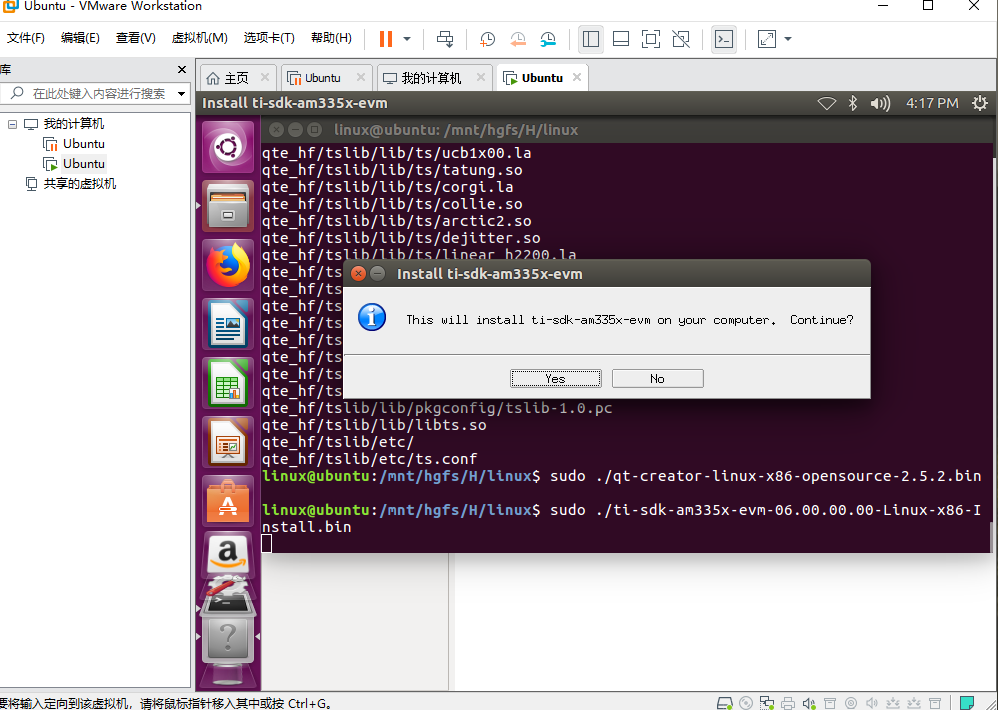
Task: Close the 主页 tab
Action: pos(265,78)
